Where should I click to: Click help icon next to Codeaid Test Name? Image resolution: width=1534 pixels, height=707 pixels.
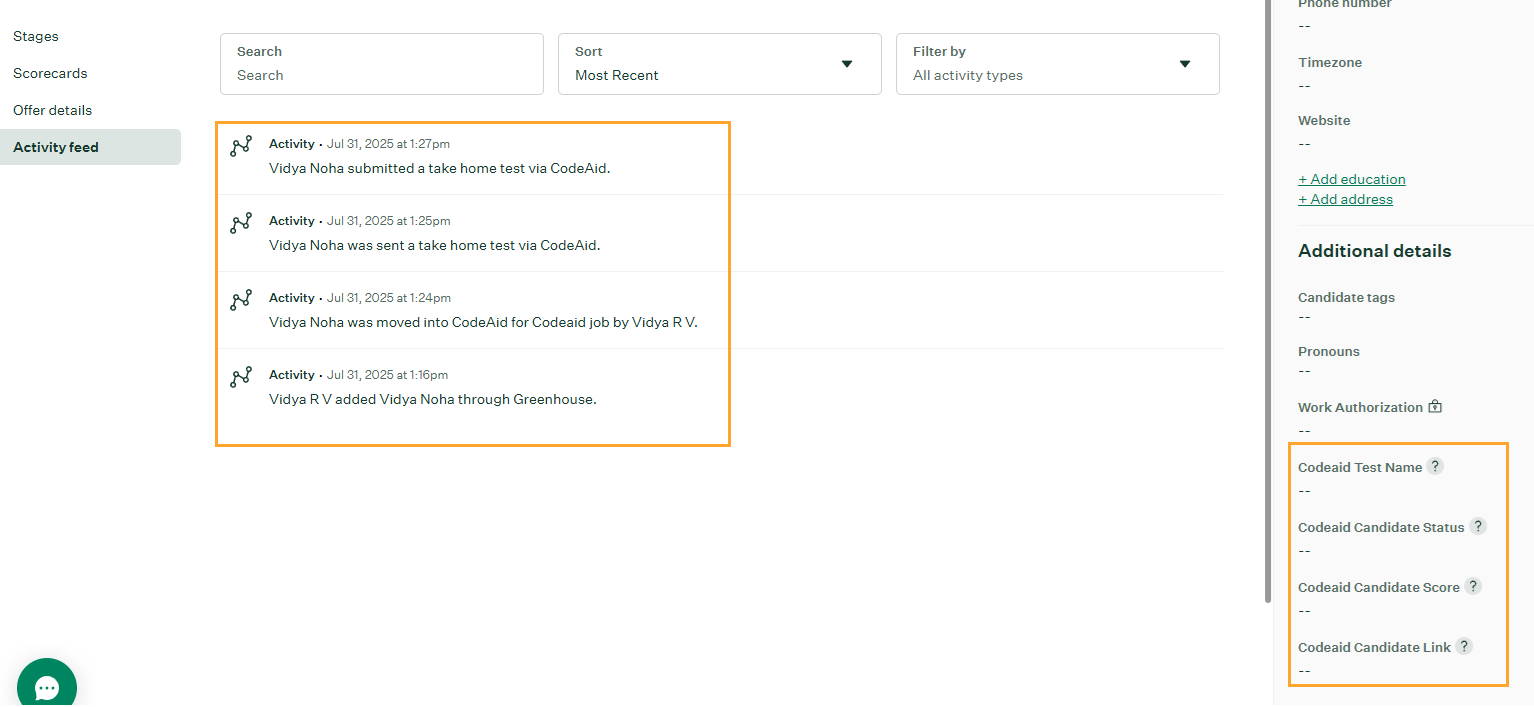pyautogui.click(x=1435, y=466)
